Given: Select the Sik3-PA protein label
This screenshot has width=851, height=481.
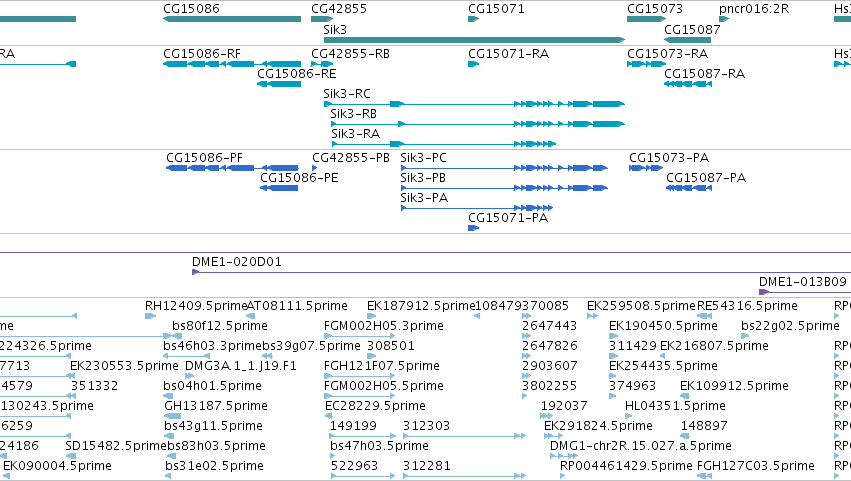Looking at the screenshot, I should (x=424, y=198).
